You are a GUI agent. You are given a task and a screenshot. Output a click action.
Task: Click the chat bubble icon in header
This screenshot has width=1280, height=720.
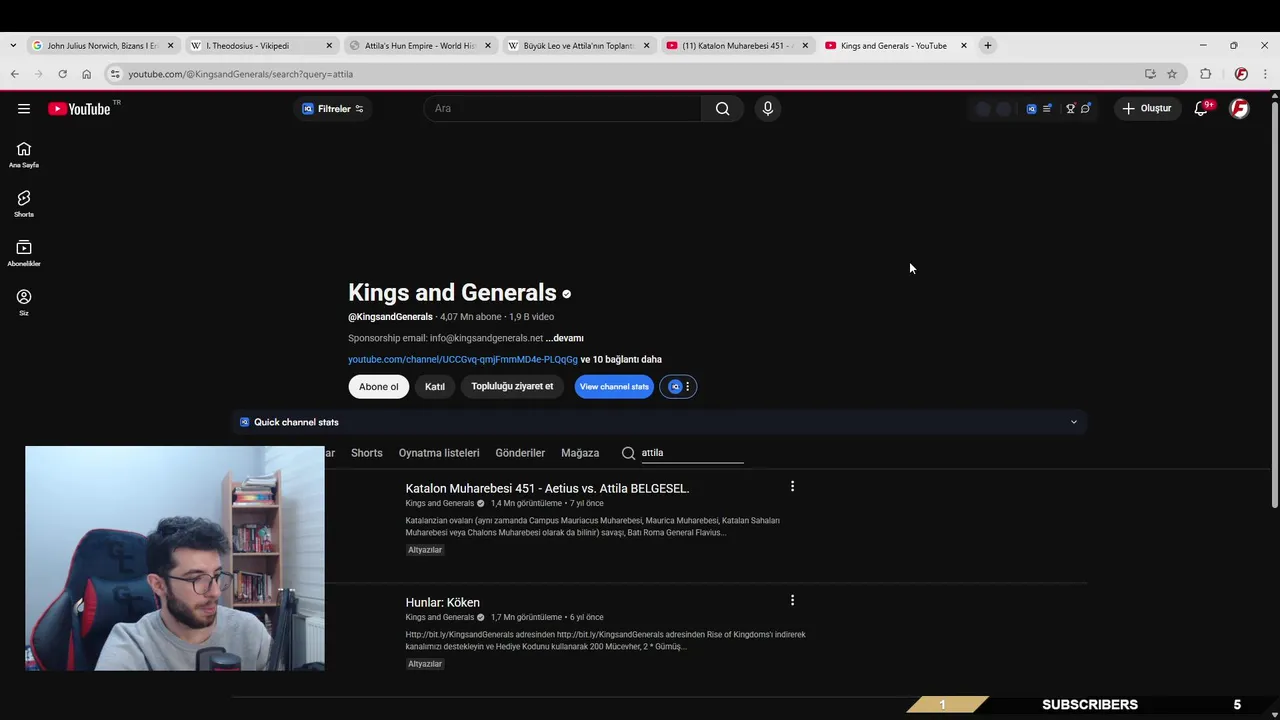pos(1086,108)
